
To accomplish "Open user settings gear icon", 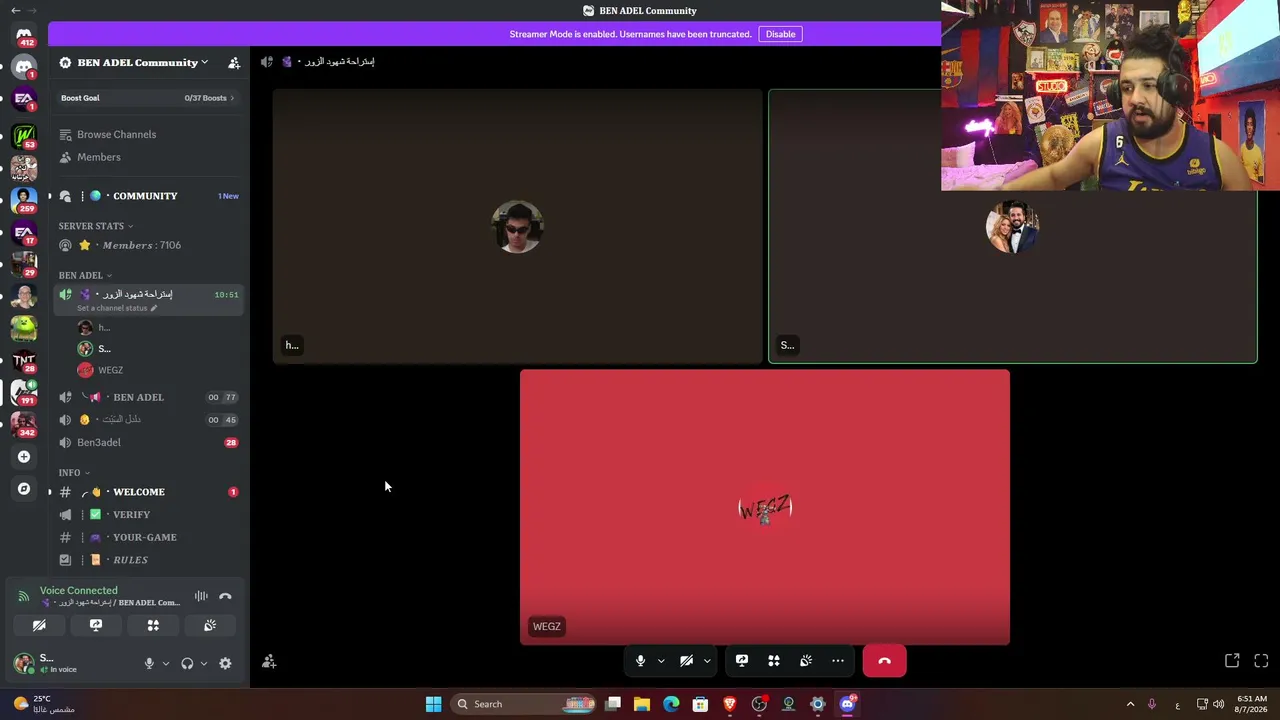I will point(225,663).
